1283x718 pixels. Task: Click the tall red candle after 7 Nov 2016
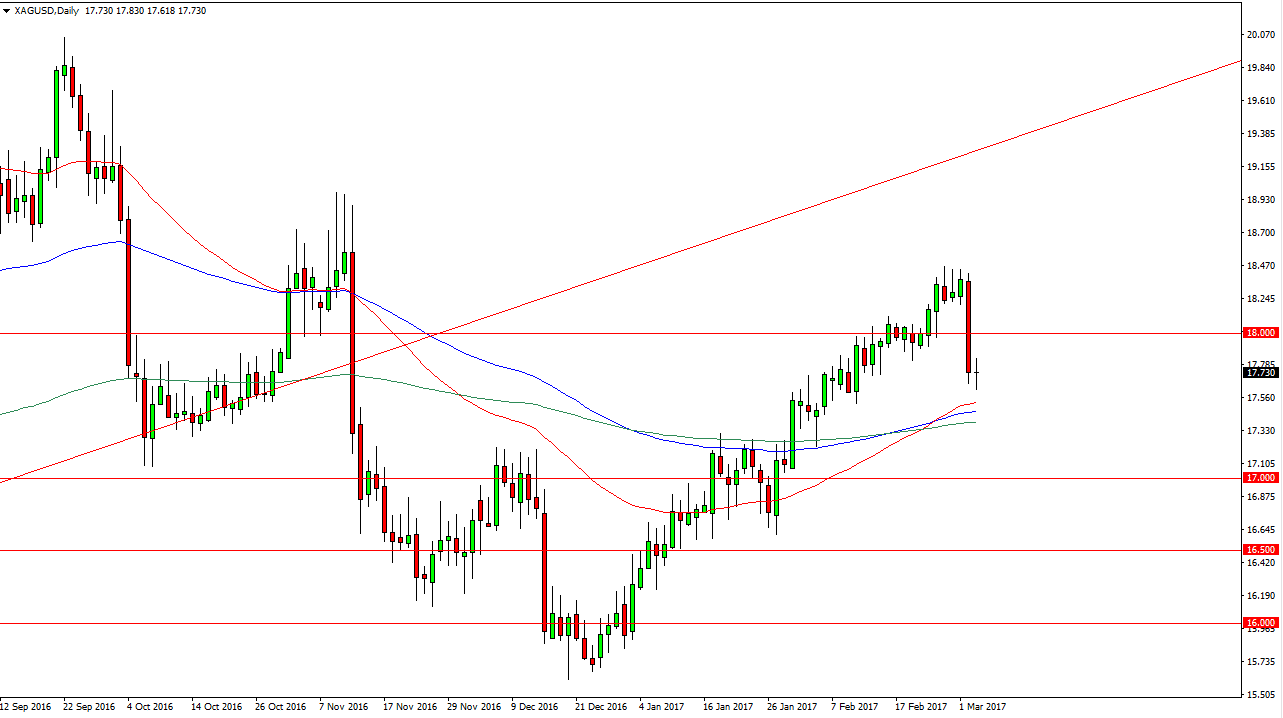(x=352, y=340)
